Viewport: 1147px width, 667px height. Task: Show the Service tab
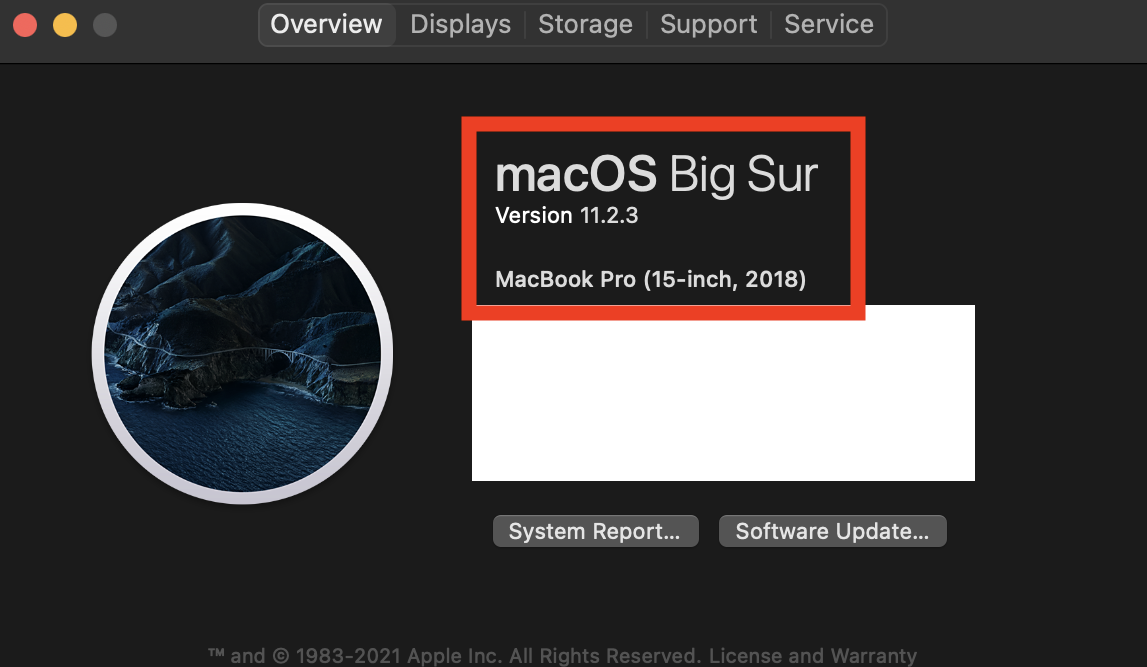point(828,25)
